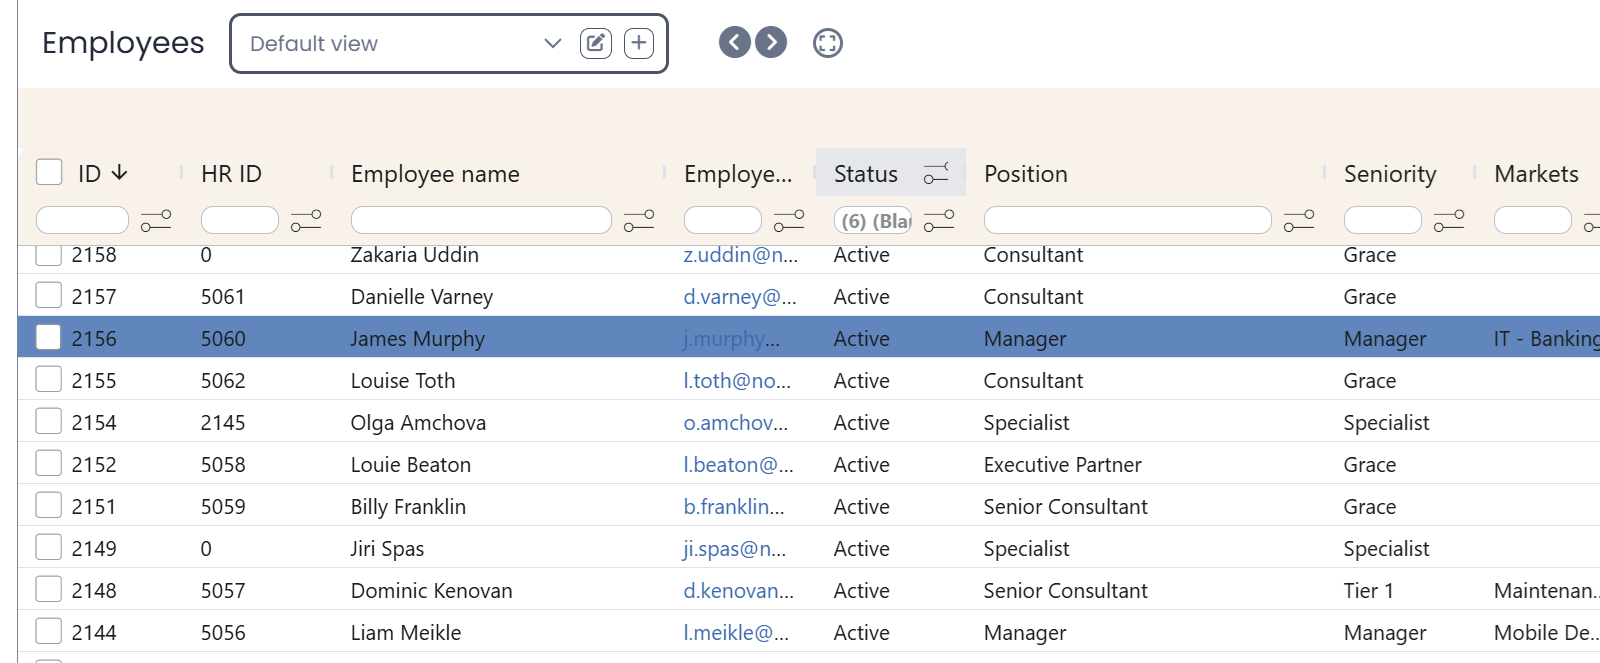Viewport: 1600px width, 663px height.
Task: Open filter options for Position column
Action: [x=1298, y=221]
